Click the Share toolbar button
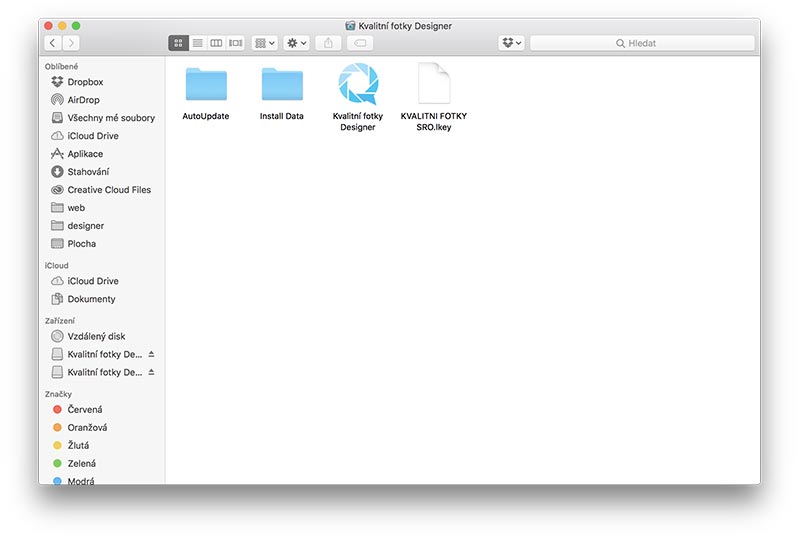This screenshot has width=800, height=548. coord(328,43)
